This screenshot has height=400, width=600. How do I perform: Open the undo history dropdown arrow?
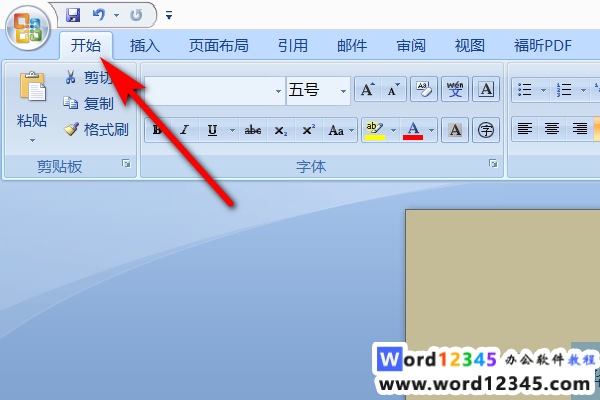point(116,16)
